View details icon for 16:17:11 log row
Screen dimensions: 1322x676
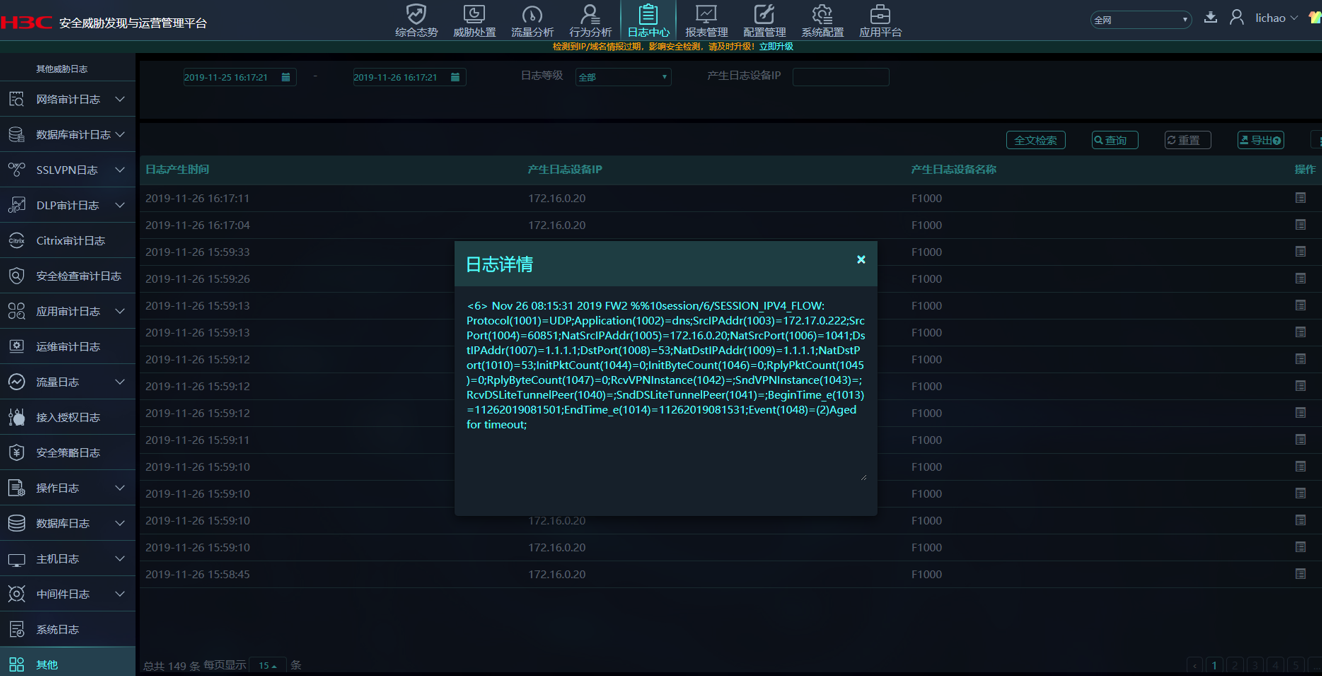tap(1300, 198)
